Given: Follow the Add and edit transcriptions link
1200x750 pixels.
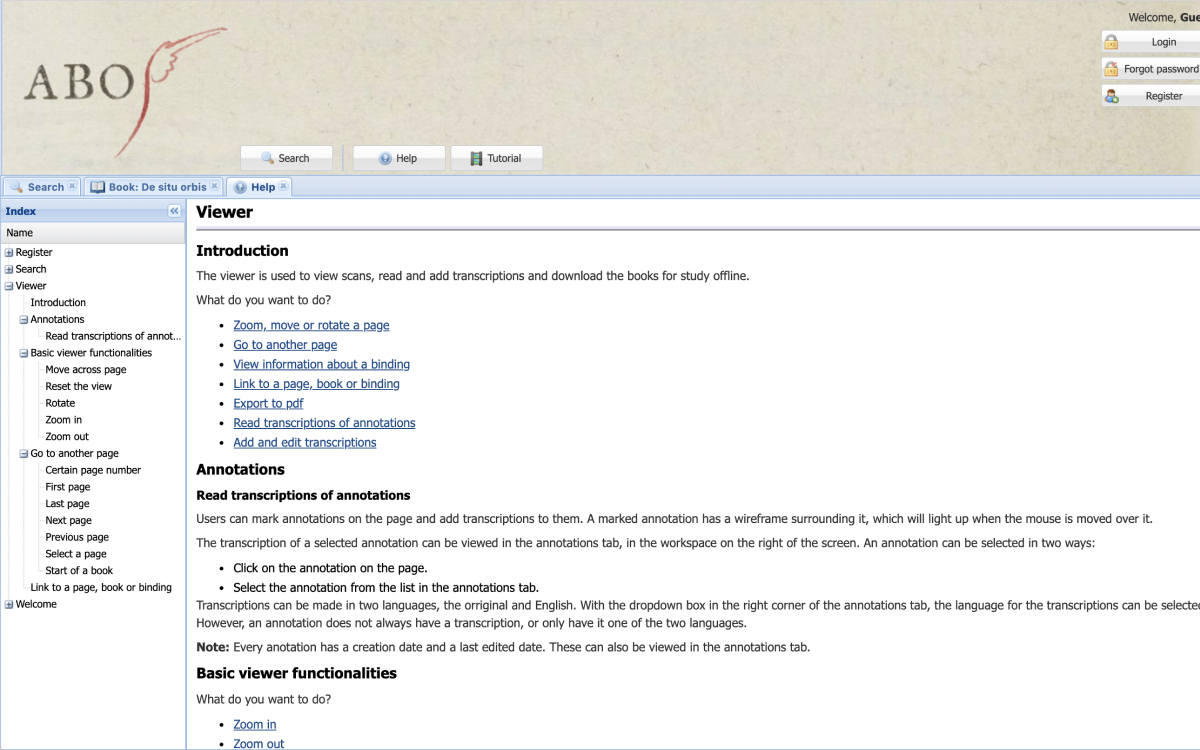Looking at the screenshot, I should click(305, 443).
